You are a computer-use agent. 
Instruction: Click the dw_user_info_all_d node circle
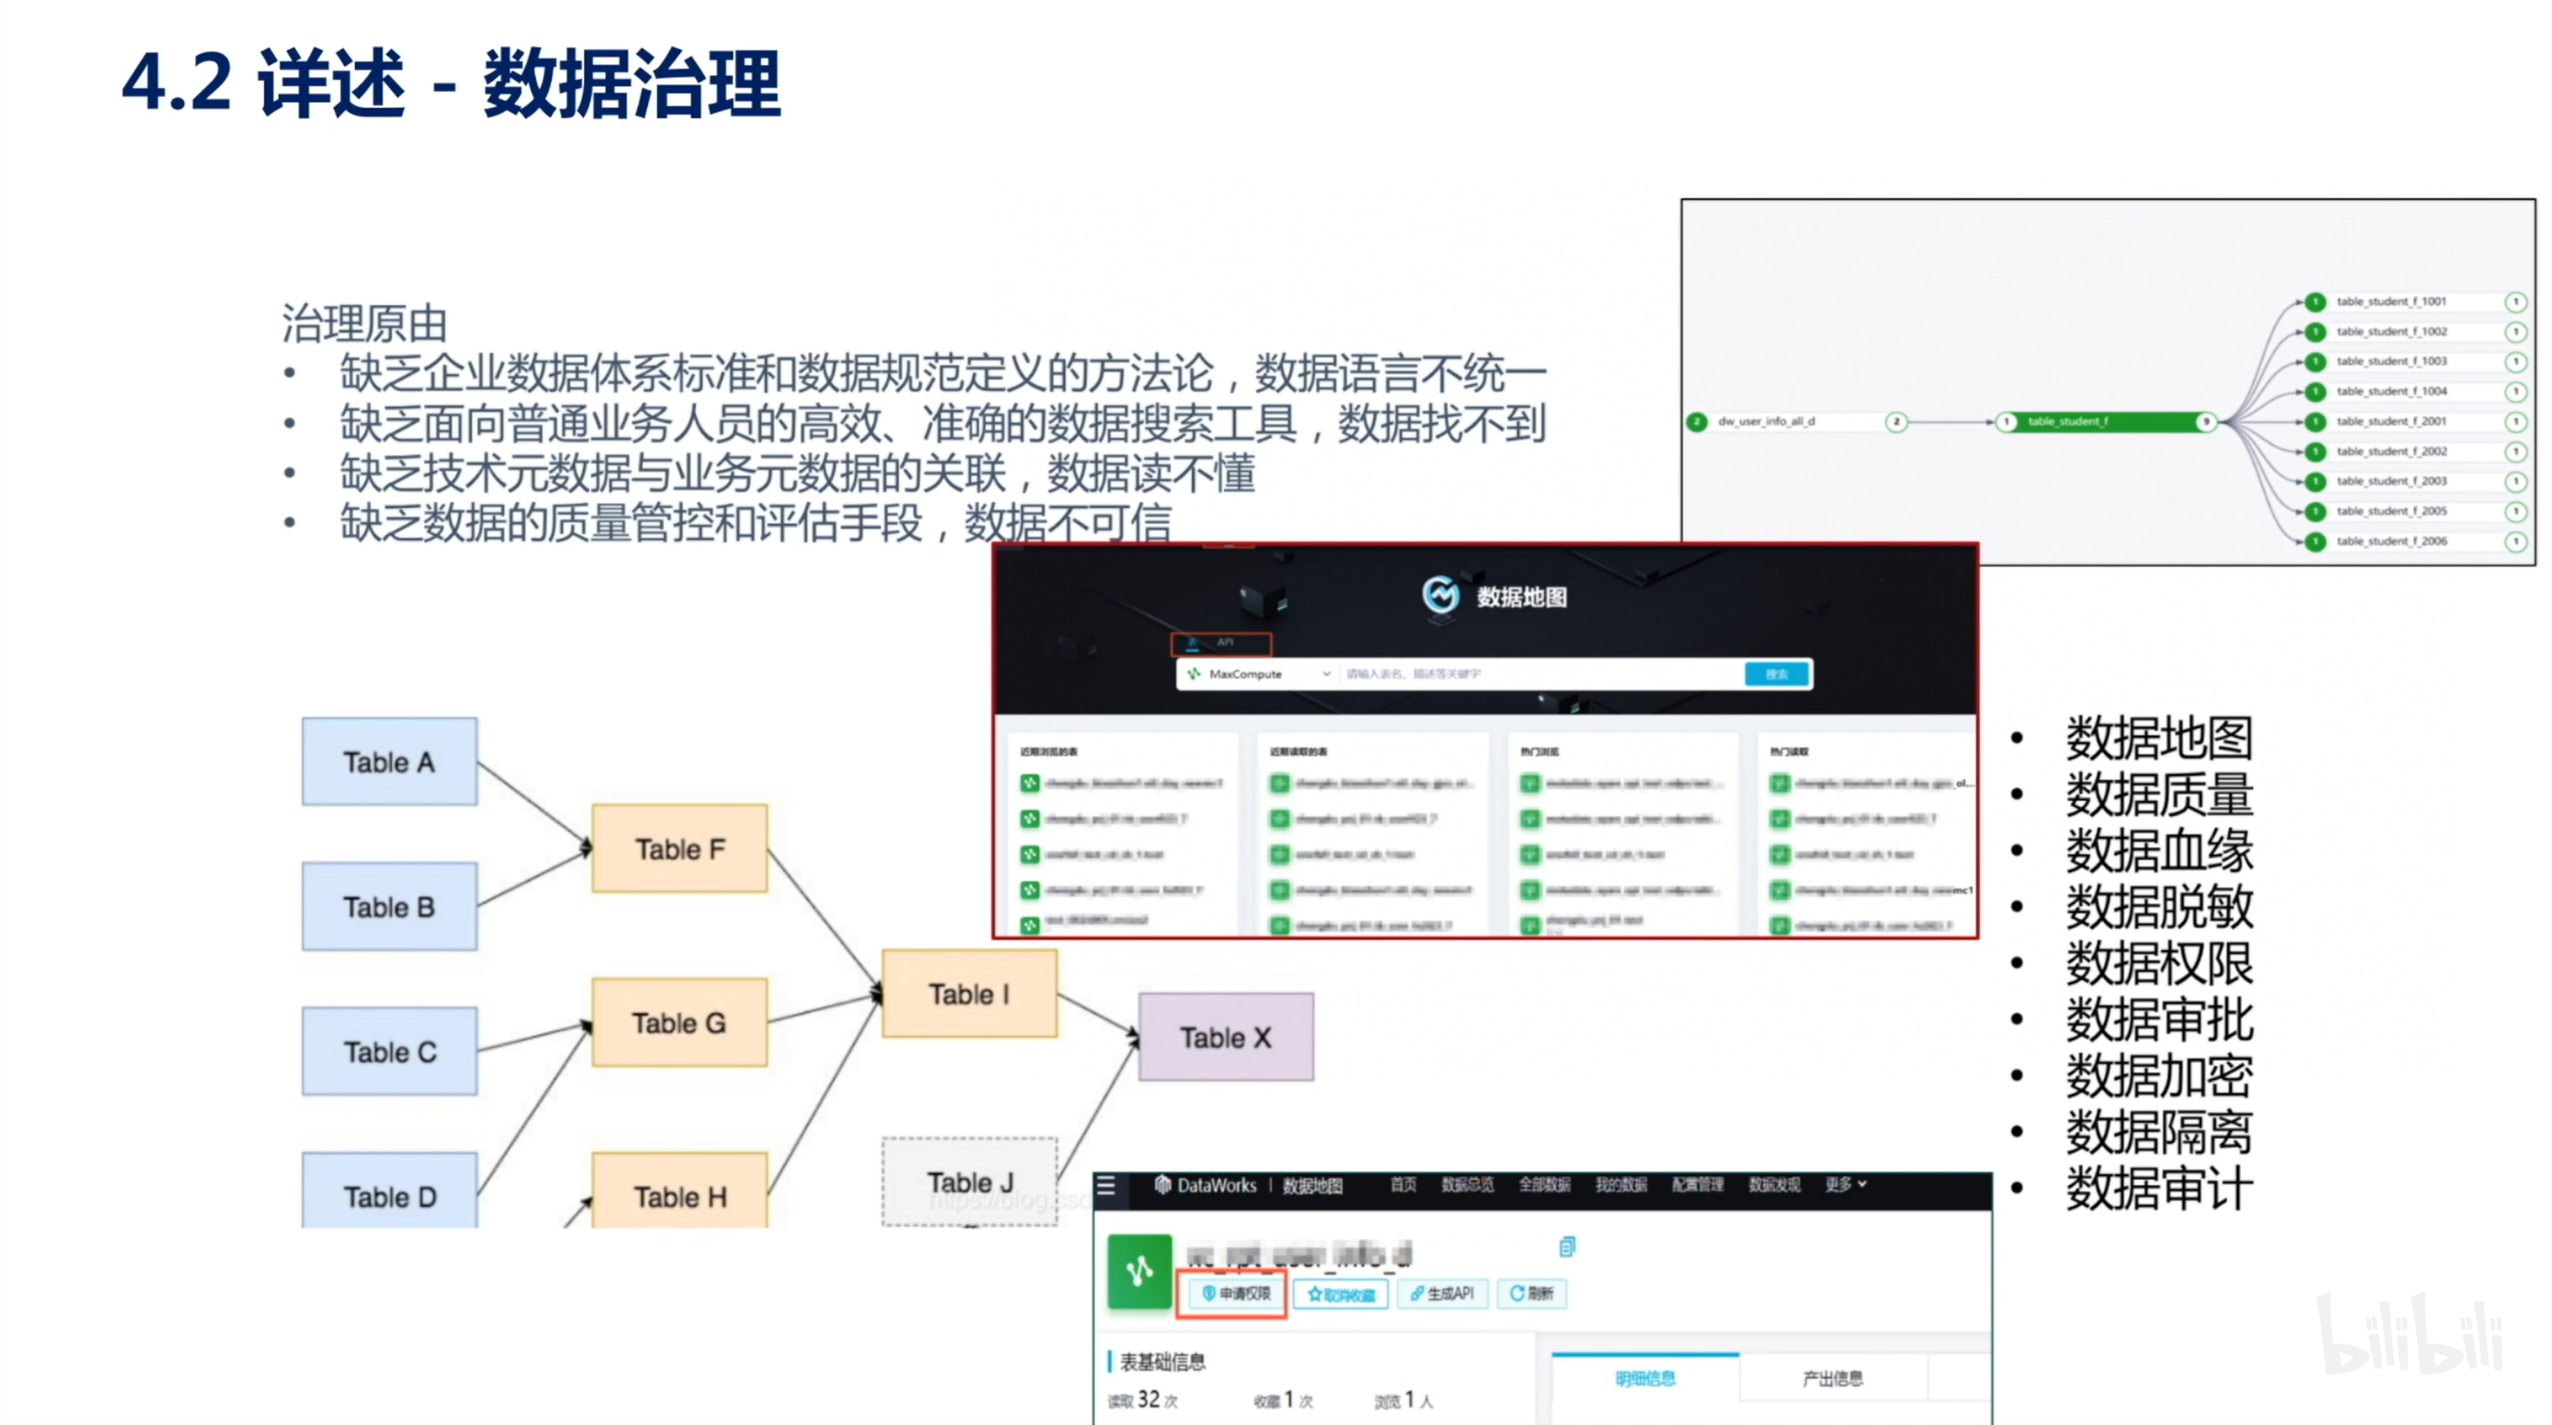coord(1697,422)
